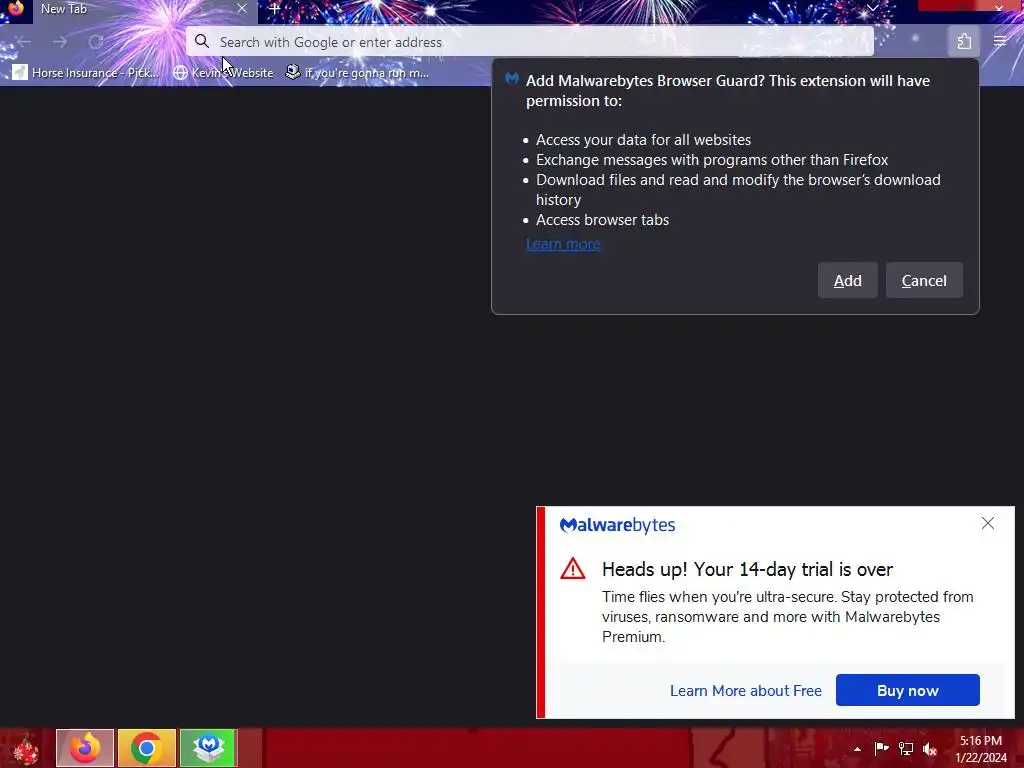Launch Chrome from the taskbar
The height and width of the screenshot is (768, 1024).
coord(147,748)
